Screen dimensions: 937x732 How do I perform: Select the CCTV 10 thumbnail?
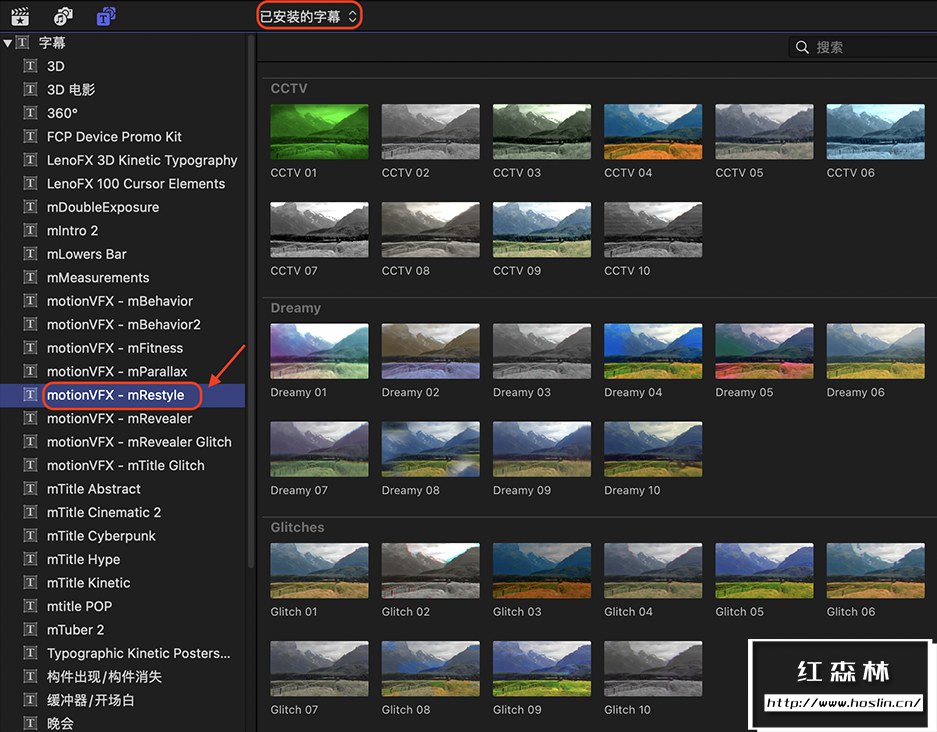coord(653,229)
